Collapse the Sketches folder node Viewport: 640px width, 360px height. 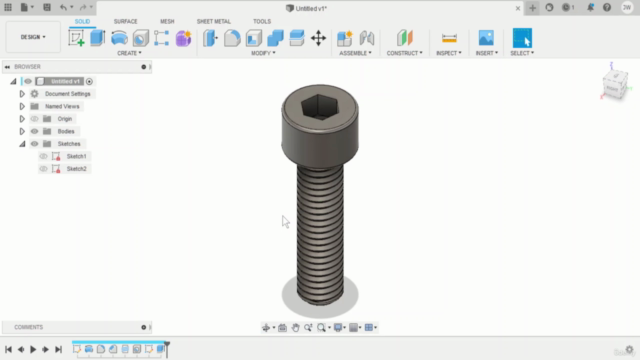click(x=22, y=144)
